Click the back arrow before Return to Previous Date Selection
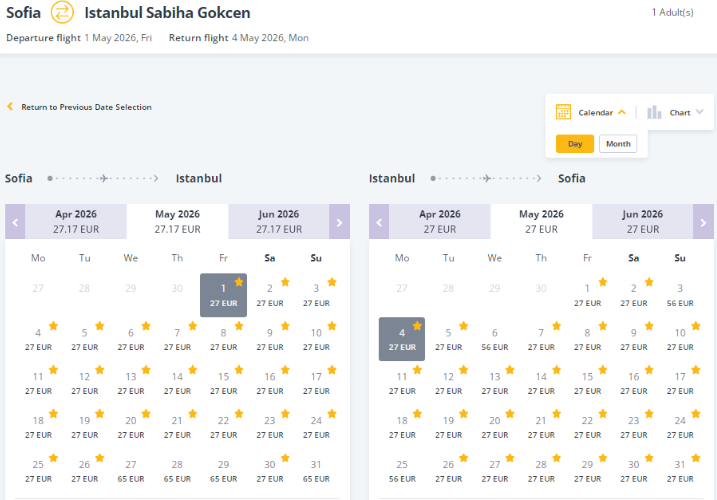Screen dimensions: 717x500 (x=10, y=107)
